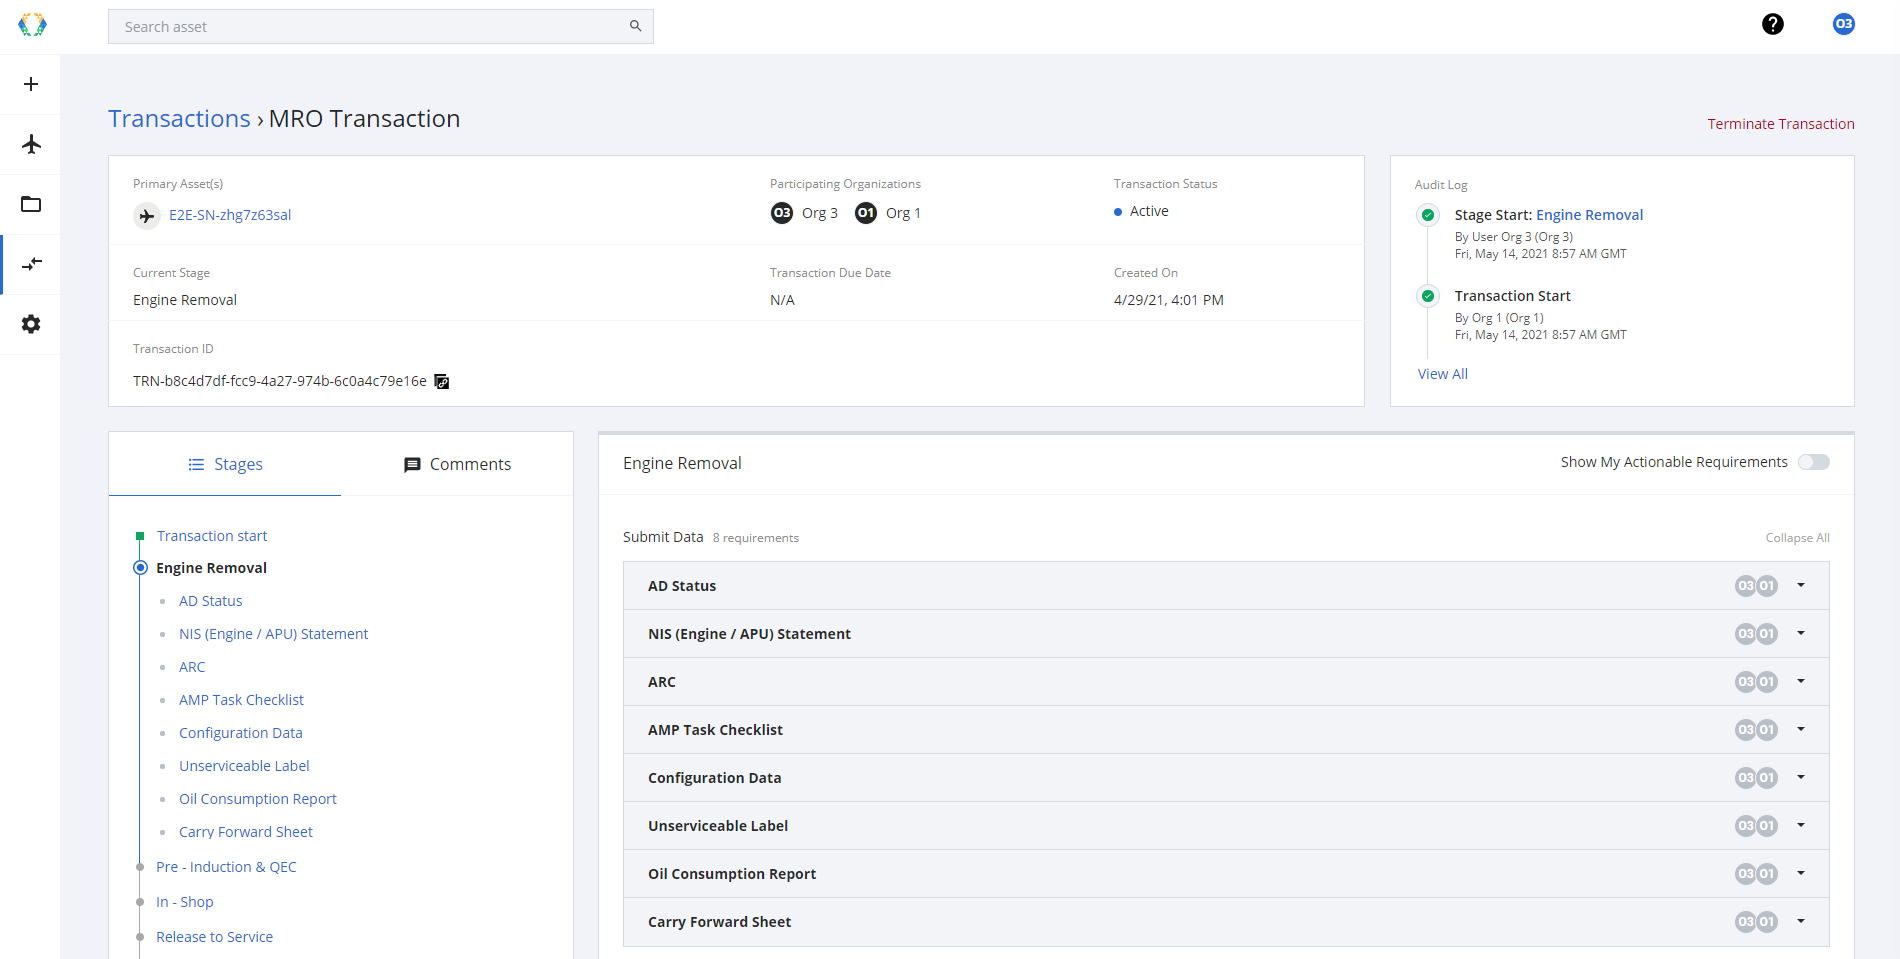Select Transaction start in stages list
The width and height of the screenshot is (1900, 959).
(x=212, y=536)
